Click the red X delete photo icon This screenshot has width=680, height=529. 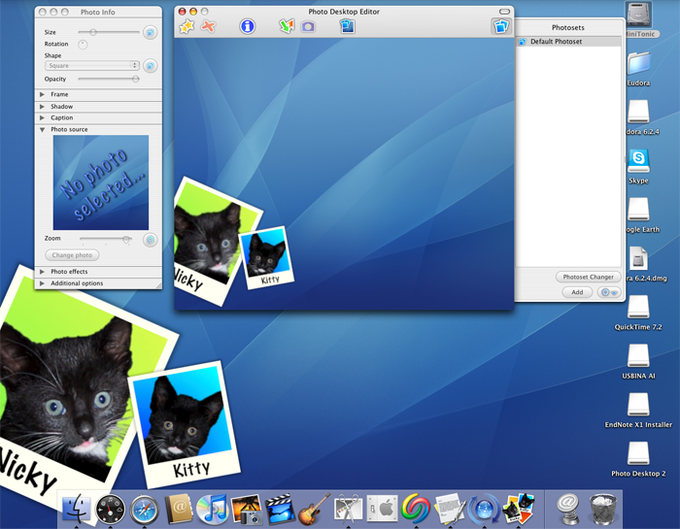point(208,27)
